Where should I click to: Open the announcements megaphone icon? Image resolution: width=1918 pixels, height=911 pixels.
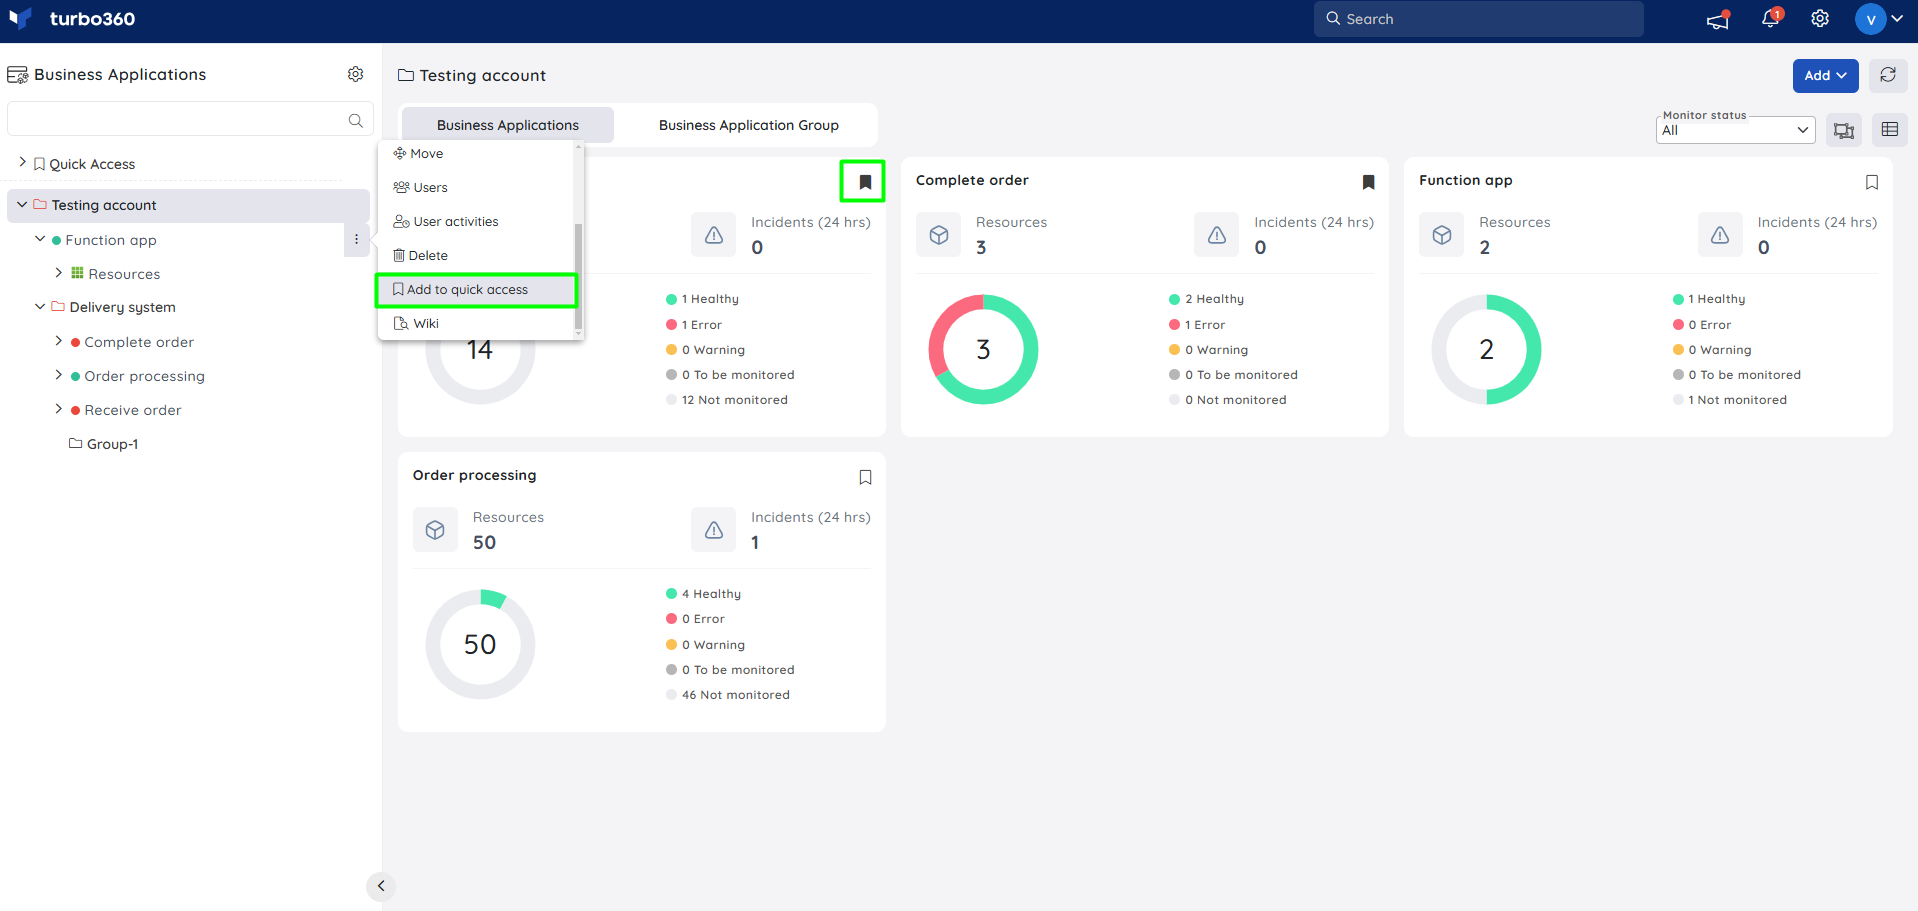pyautogui.click(x=1718, y=19)
